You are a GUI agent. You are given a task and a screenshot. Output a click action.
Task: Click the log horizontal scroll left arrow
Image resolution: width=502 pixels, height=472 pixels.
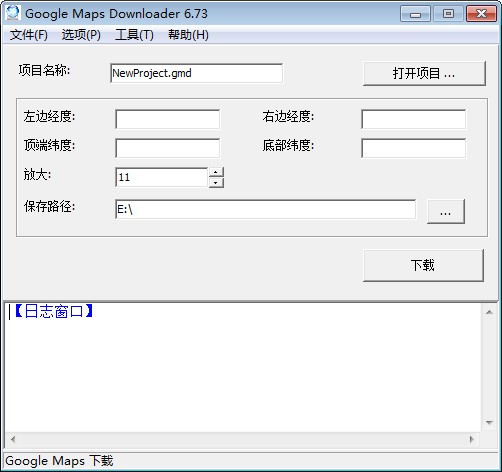tap(13, 439)
